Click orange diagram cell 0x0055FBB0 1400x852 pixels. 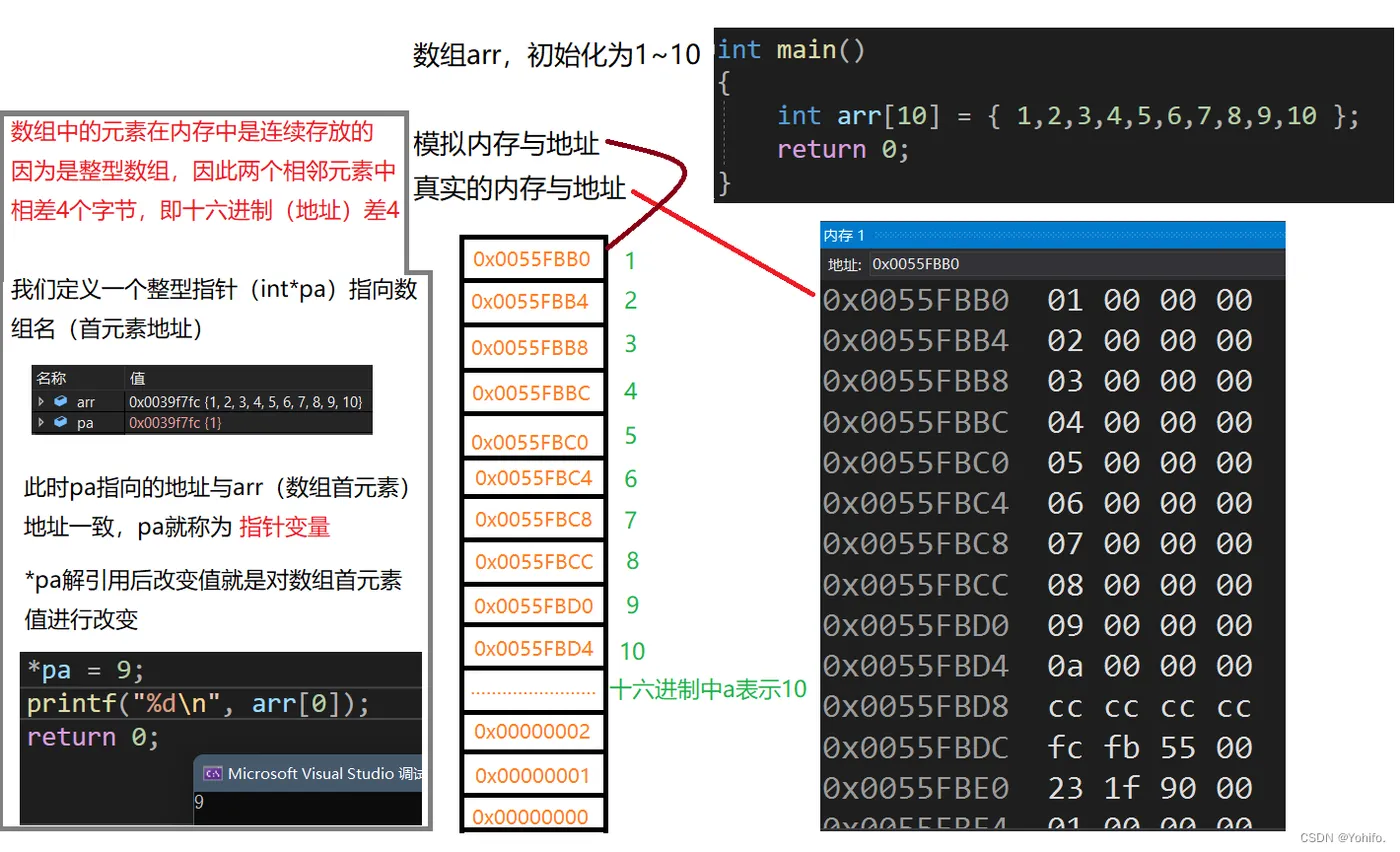coord(533,259)
